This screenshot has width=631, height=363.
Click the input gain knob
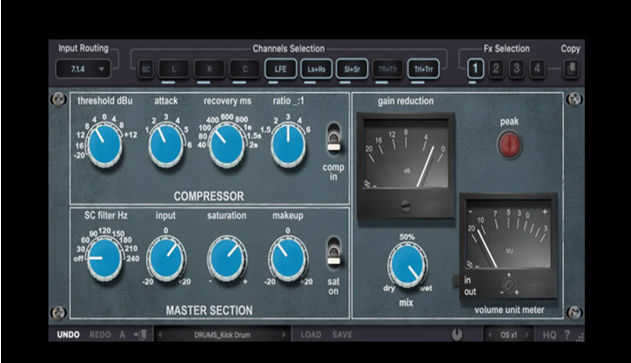click(x=166, y=259)
